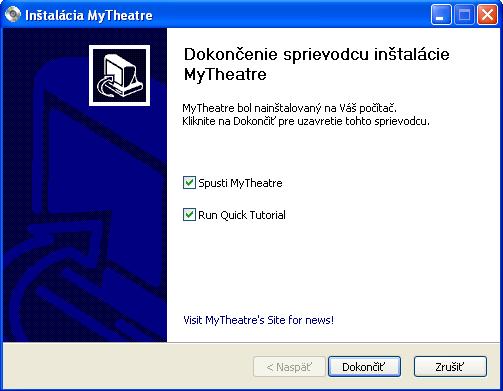
Task: Click the 'Inštalácia MyTheatre' title bar text
Action: pos(89,15)
